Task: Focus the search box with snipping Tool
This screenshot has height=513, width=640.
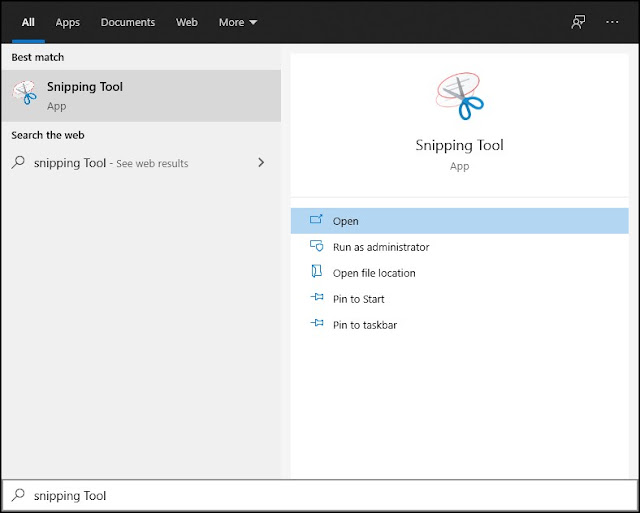Action: pos(320,495)
